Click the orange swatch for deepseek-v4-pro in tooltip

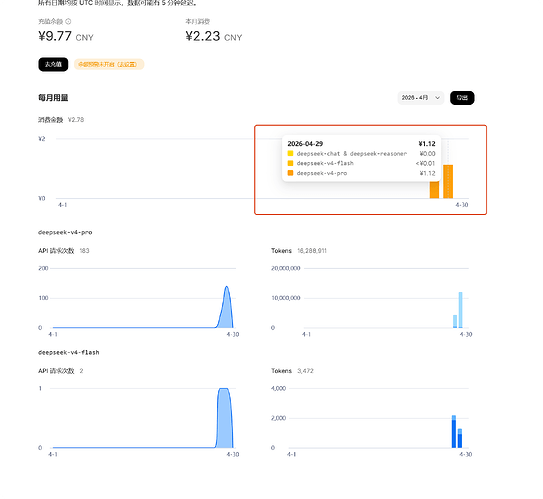pyautogui.click(x=290, y=173)
